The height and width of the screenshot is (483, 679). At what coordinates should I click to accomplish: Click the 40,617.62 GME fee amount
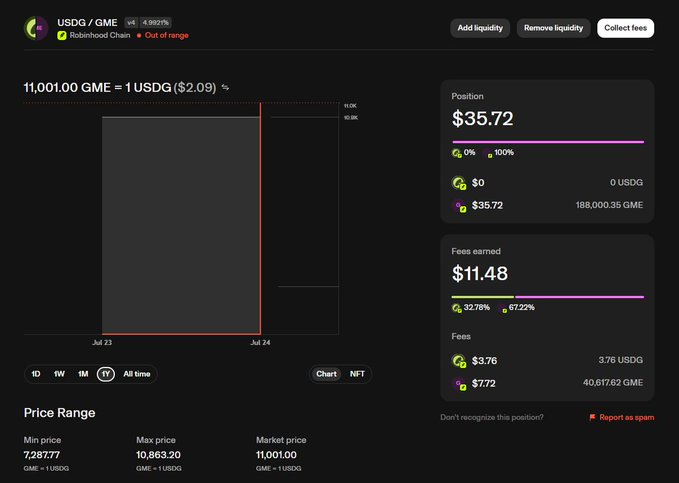click(613, 383)
